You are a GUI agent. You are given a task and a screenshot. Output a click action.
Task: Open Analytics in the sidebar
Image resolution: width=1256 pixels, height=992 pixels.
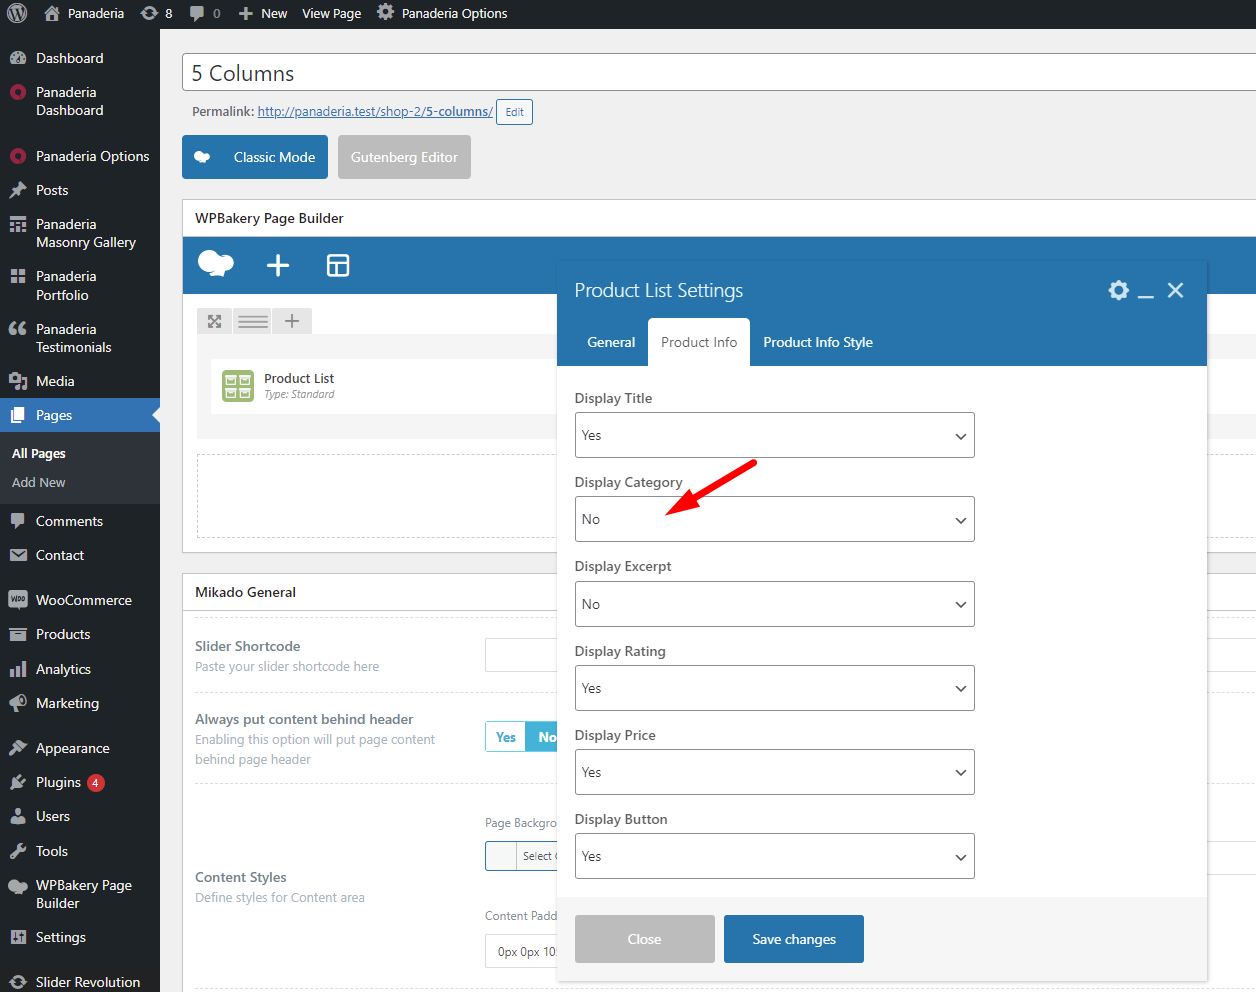(x=80, y=669)
